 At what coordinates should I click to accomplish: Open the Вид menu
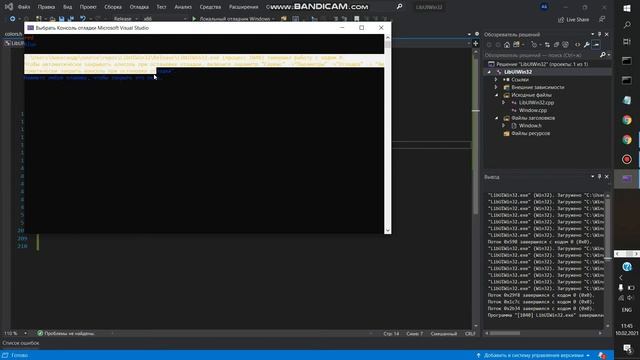pos(67,7)
